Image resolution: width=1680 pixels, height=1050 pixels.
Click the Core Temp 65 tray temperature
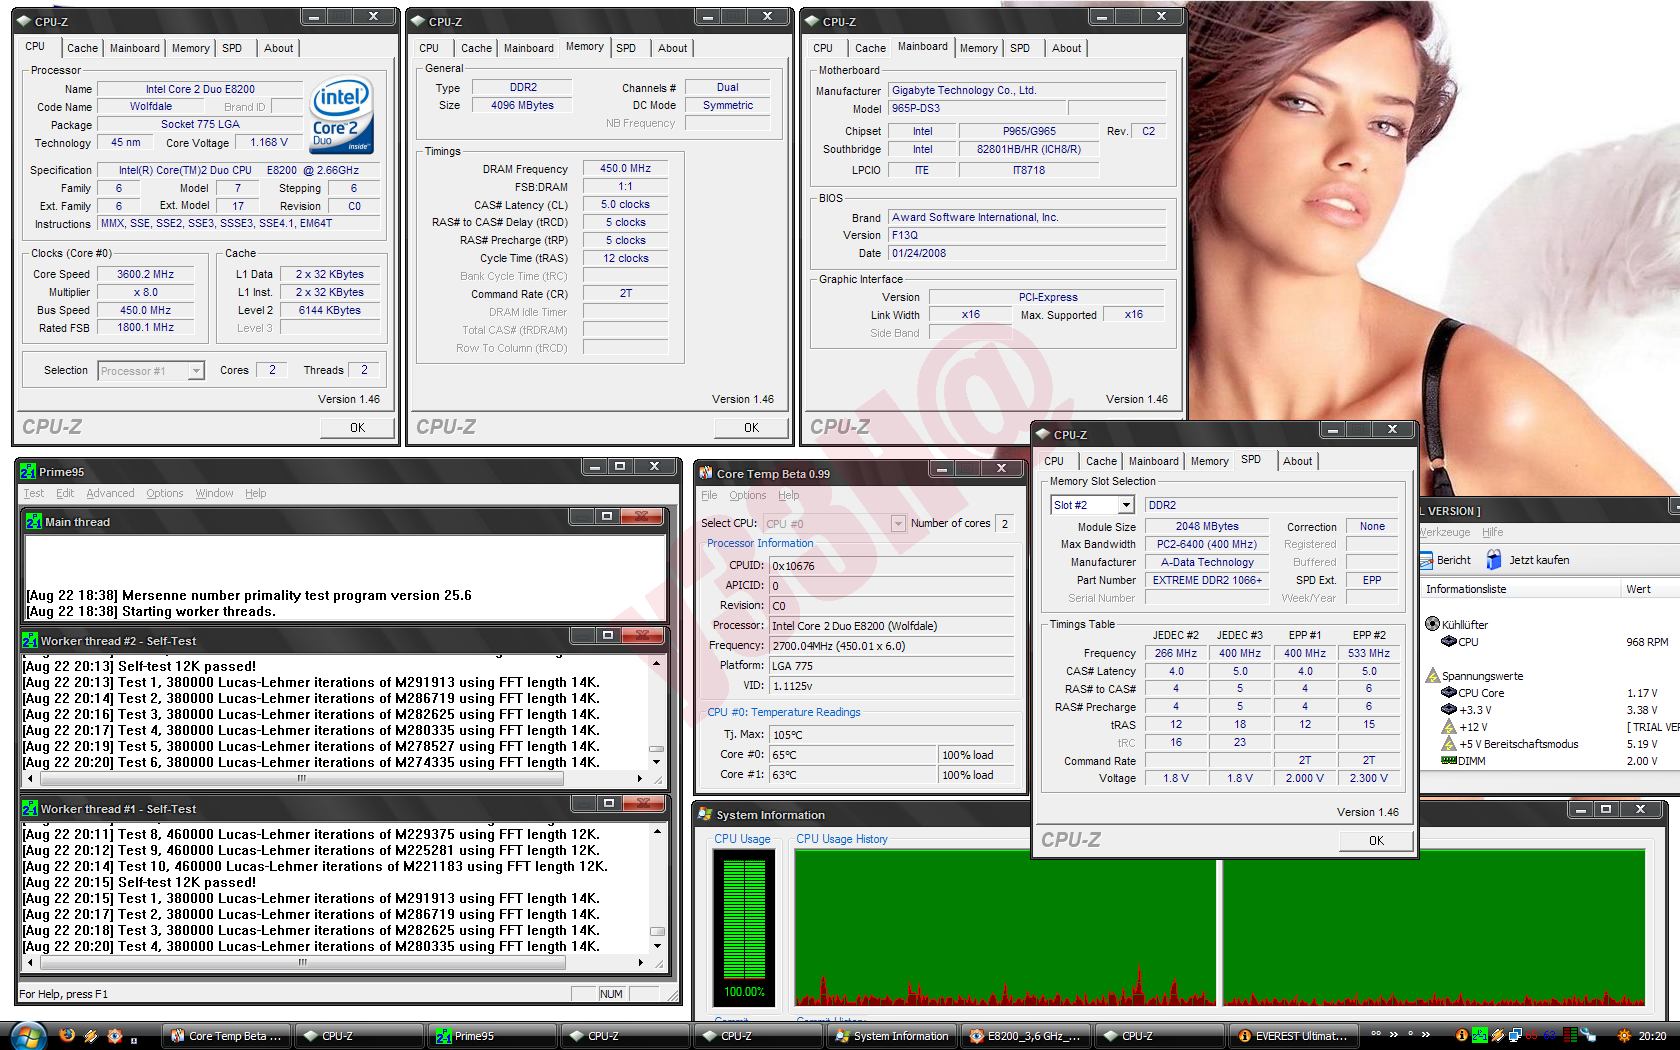(x=1532, y=1036)
